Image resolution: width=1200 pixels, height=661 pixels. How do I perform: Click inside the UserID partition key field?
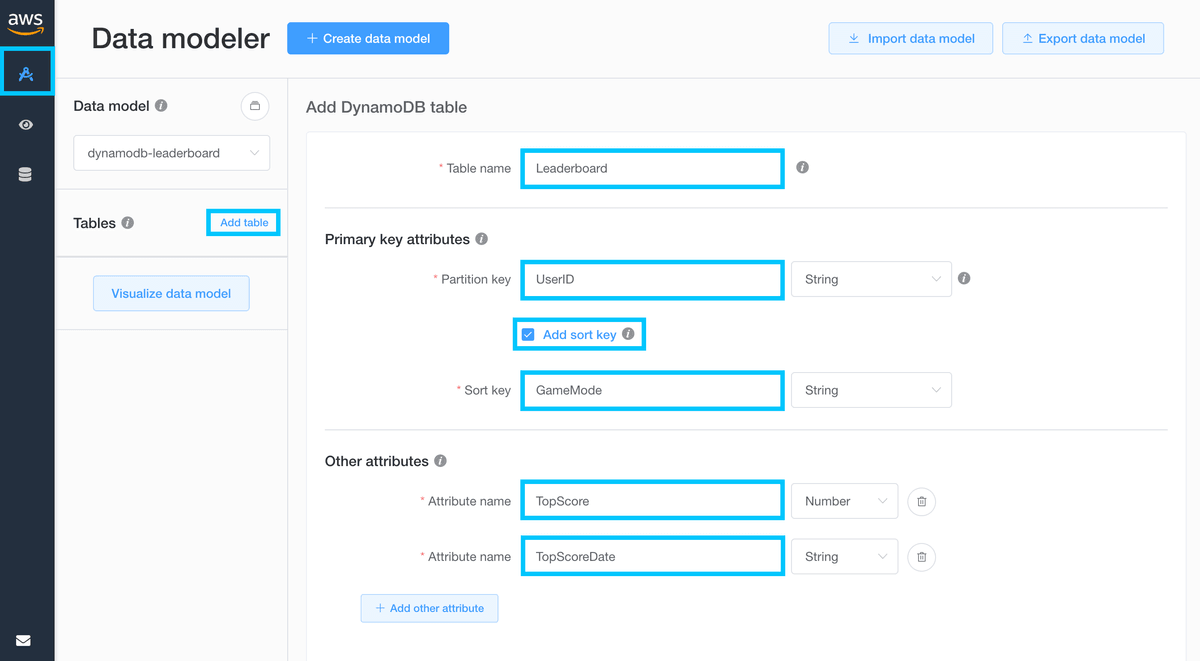point(651,279)
